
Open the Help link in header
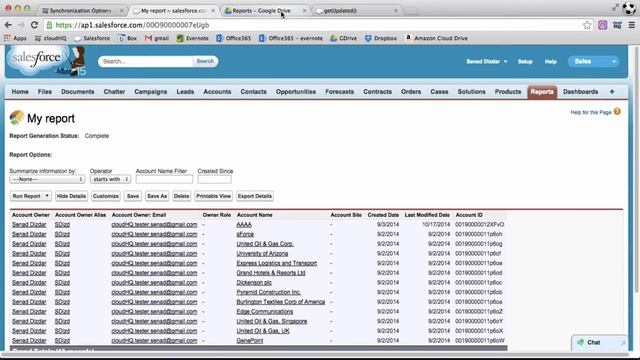551,61
